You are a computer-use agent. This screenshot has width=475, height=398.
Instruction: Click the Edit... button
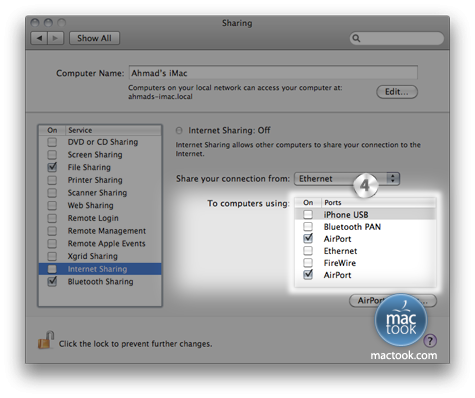397,92
